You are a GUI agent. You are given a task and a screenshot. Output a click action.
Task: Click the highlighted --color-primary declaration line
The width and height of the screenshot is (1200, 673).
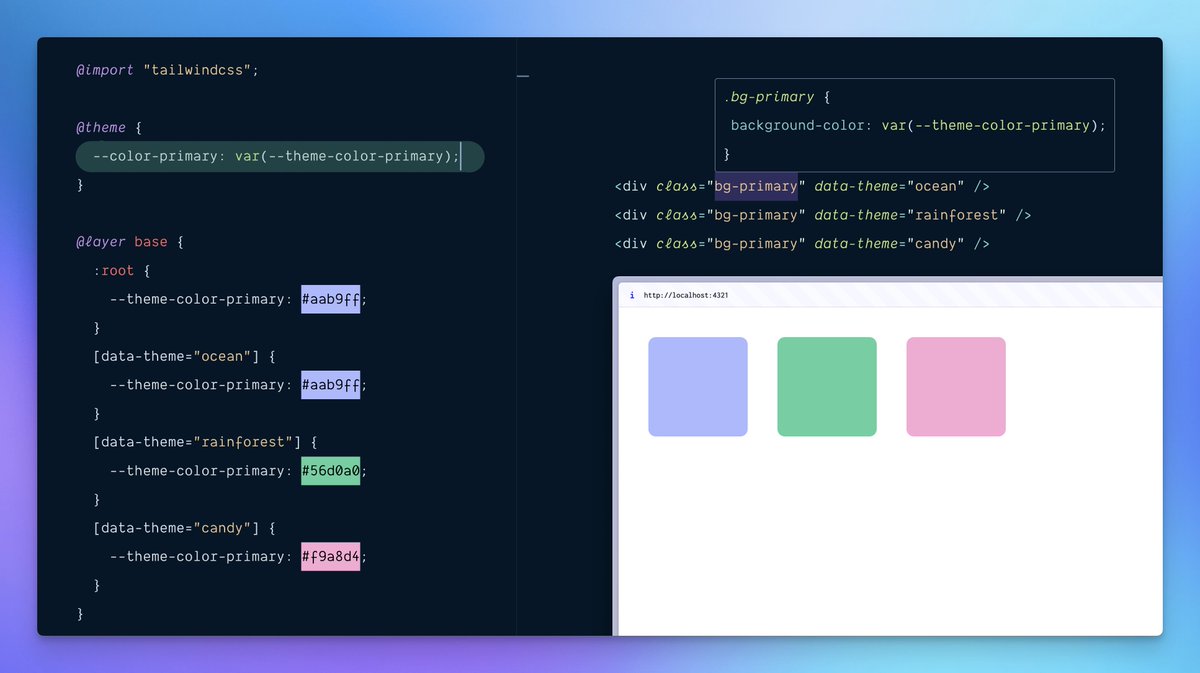pos(280,157)
